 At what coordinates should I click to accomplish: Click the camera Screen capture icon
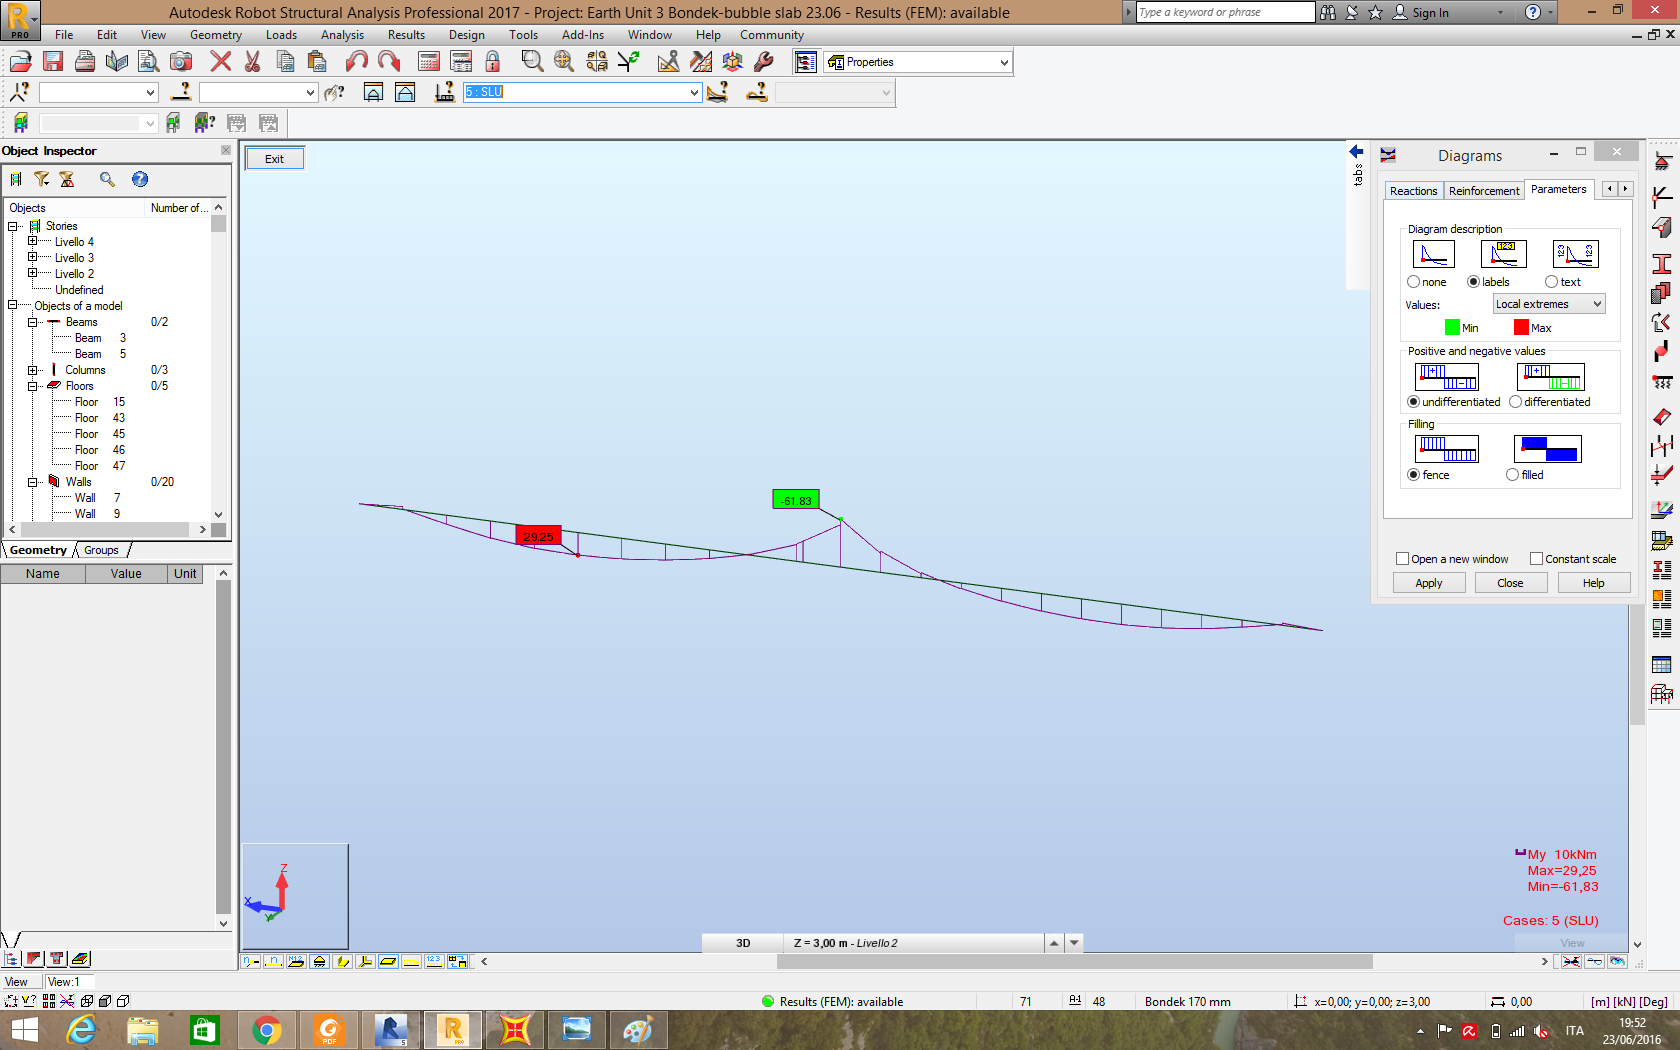pyautogui.click(x=181, y=62)
